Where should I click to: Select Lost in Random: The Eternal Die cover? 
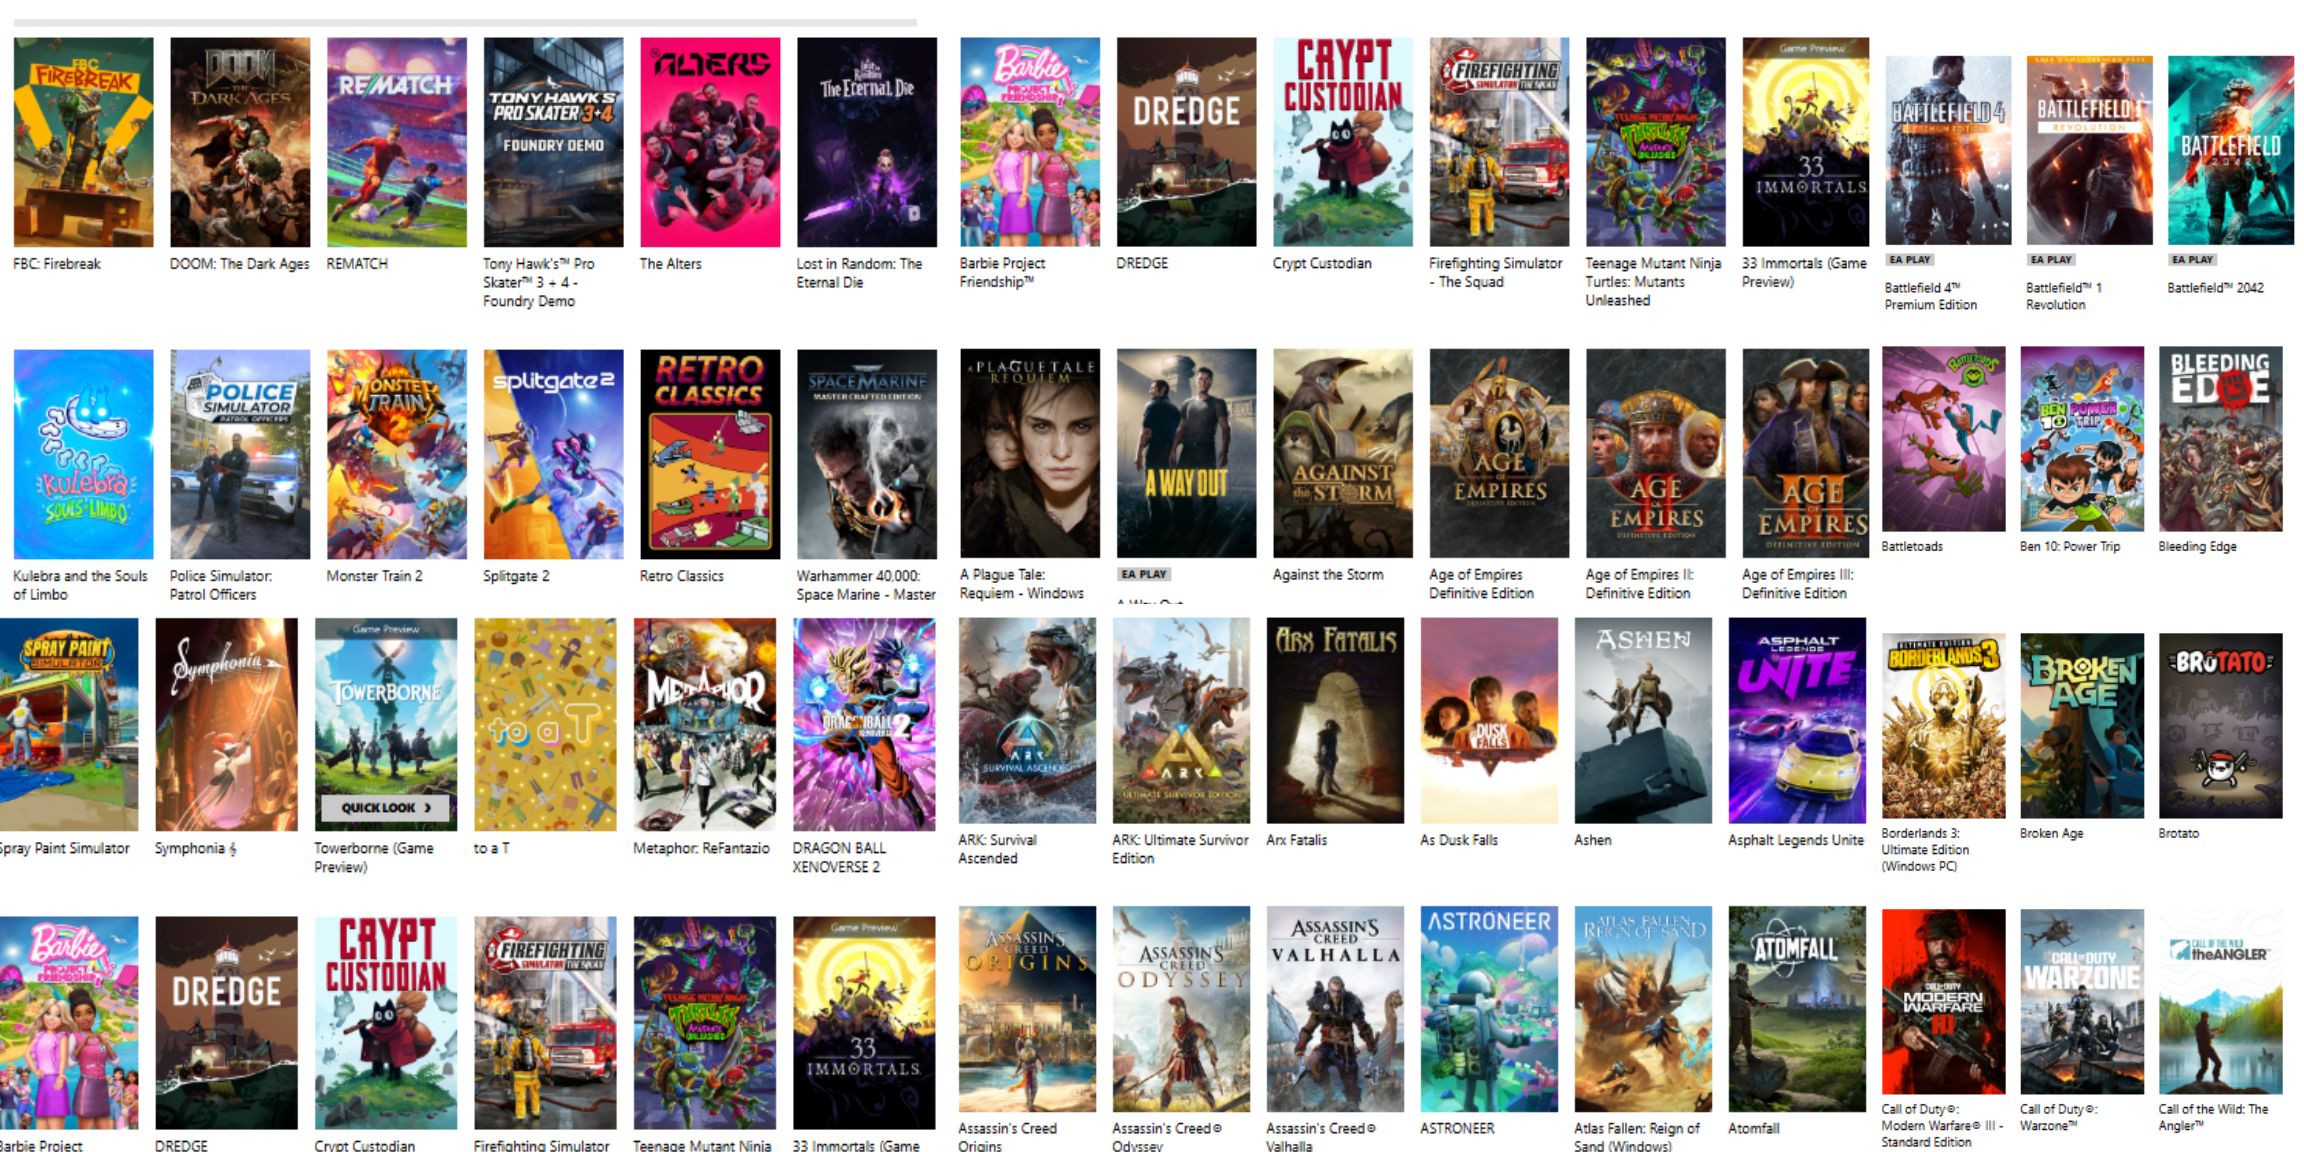point(867,142)
